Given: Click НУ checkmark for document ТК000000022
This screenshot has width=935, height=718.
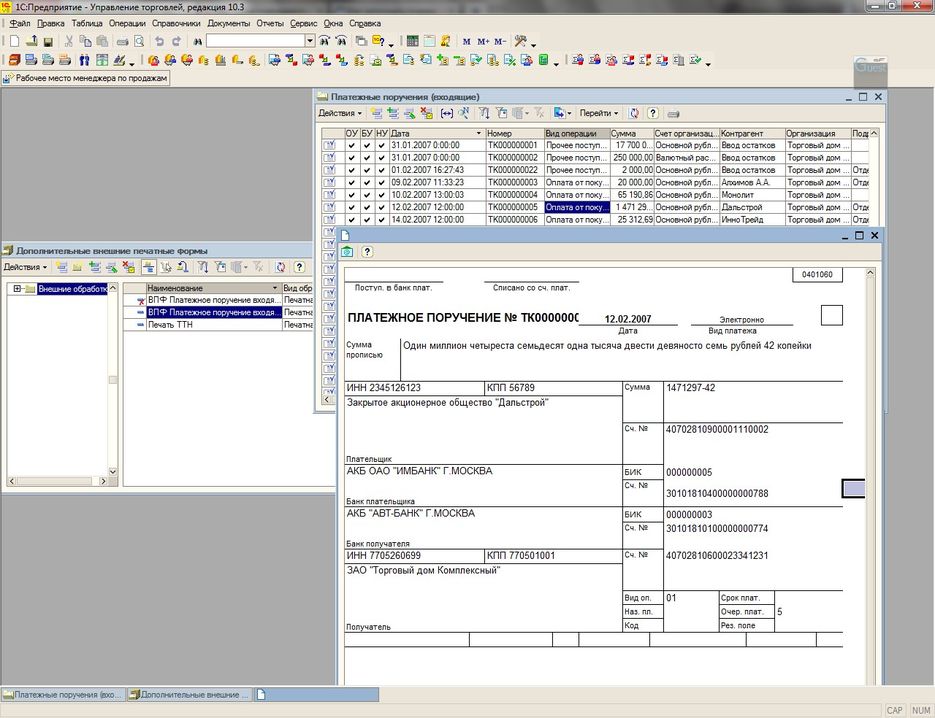Looking at the screenshot, I should pos(382,171).
